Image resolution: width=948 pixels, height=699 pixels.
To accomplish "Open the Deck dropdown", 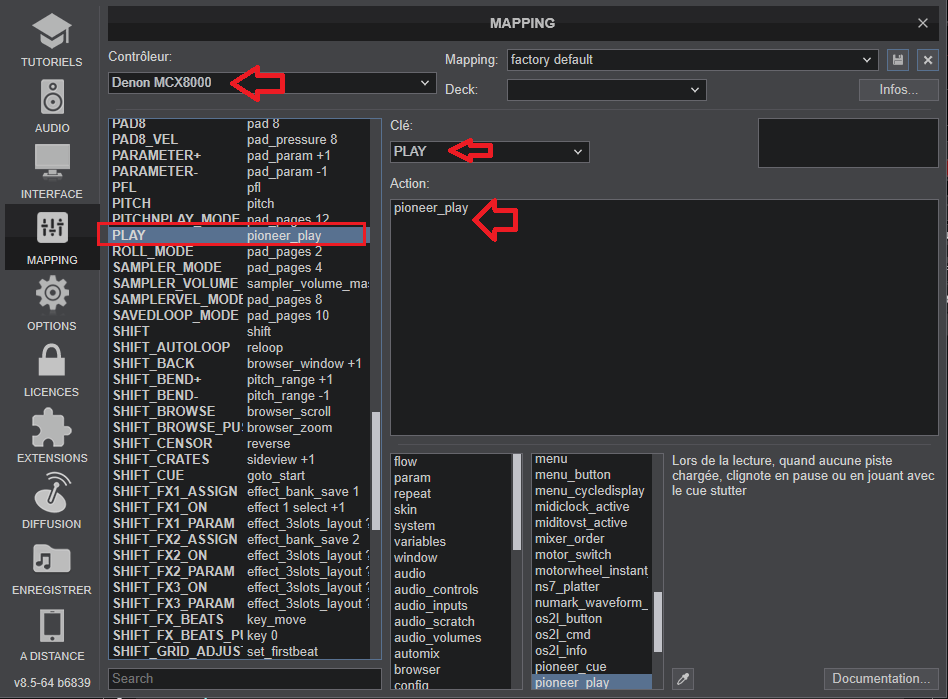I will click(606, 90).
